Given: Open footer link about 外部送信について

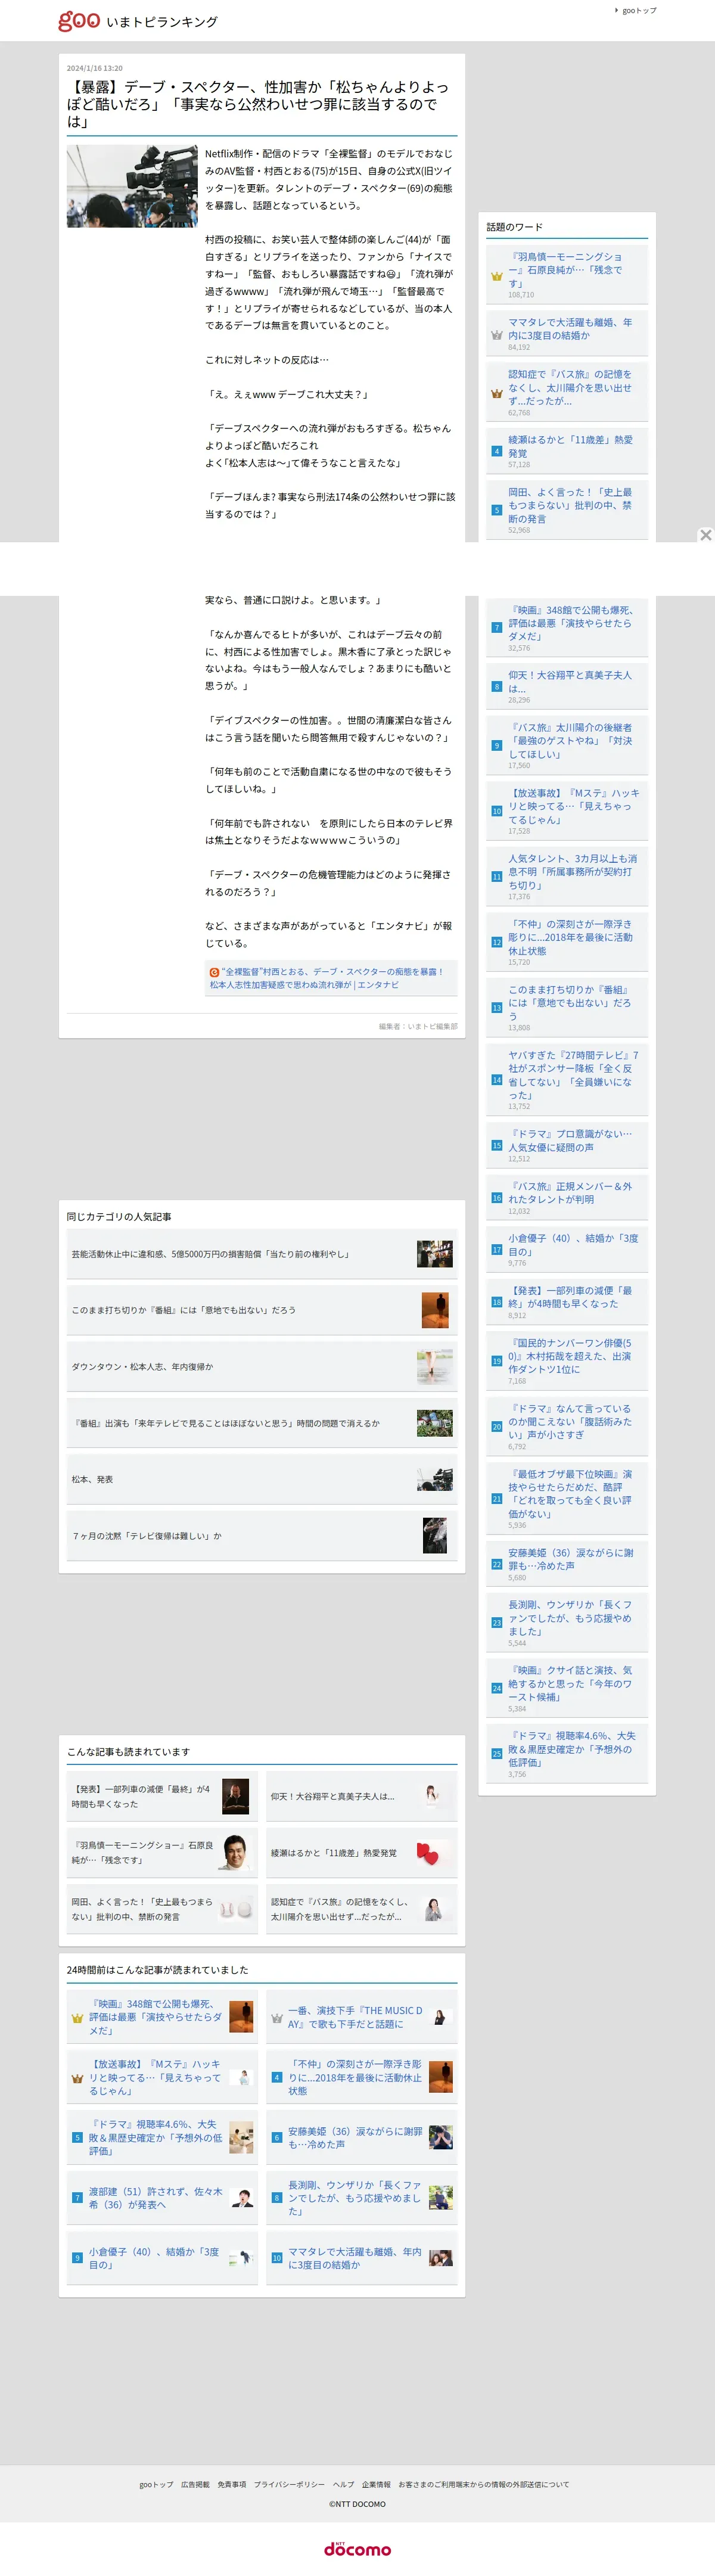Looking at the screenshot, I should (x=484, y=2484).
